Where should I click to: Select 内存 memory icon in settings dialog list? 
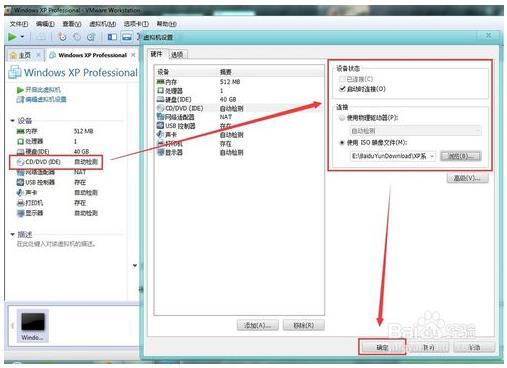click(x=161, y=82)
